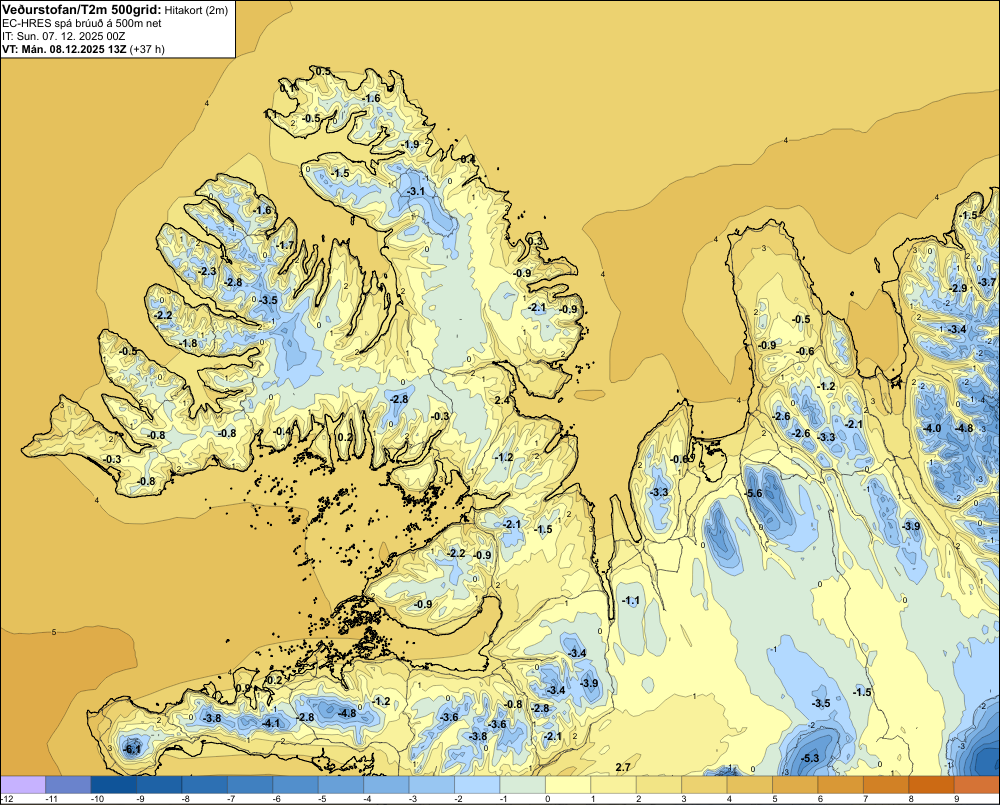Image resolution: width=1000 pixels, height=805 pixels.
Task: Click the '9' label on the legend scale
Action: point(957,799)
